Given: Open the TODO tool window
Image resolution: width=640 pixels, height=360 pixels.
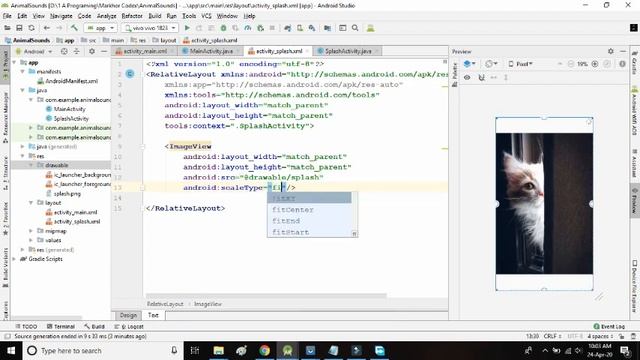Looking at the screenshot, I should click(26, 327).
